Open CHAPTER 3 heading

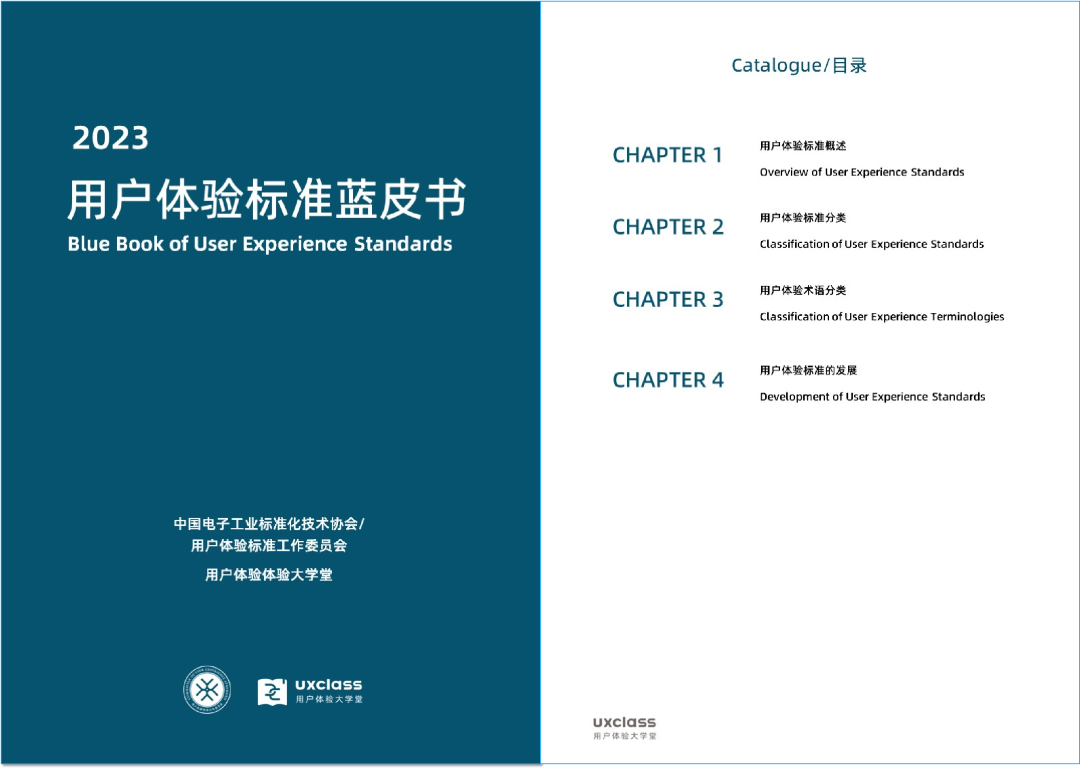click(x=668, y=299)
